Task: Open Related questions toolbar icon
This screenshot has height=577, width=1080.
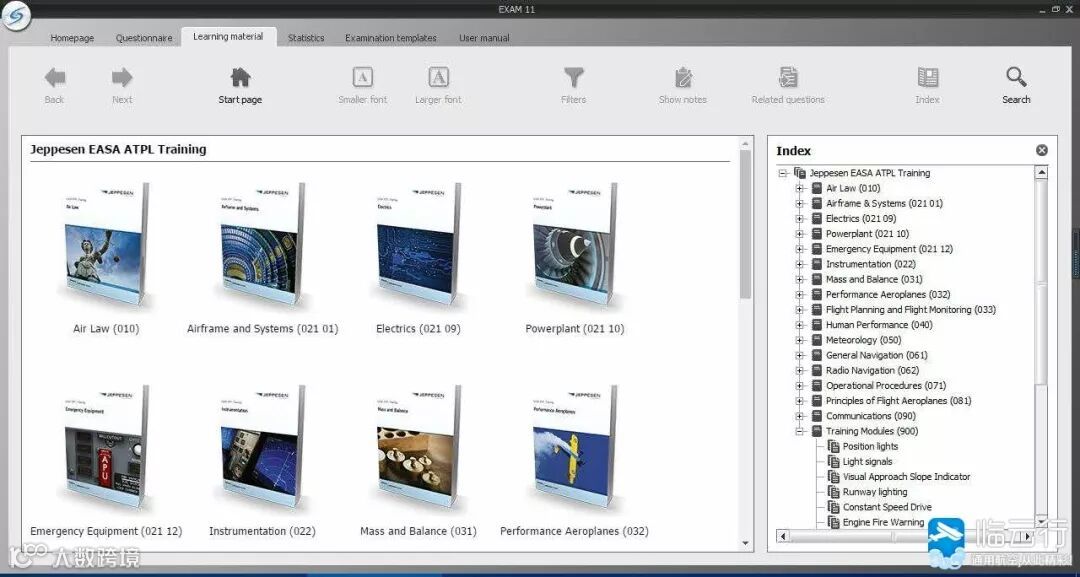Action: (788, 78)
